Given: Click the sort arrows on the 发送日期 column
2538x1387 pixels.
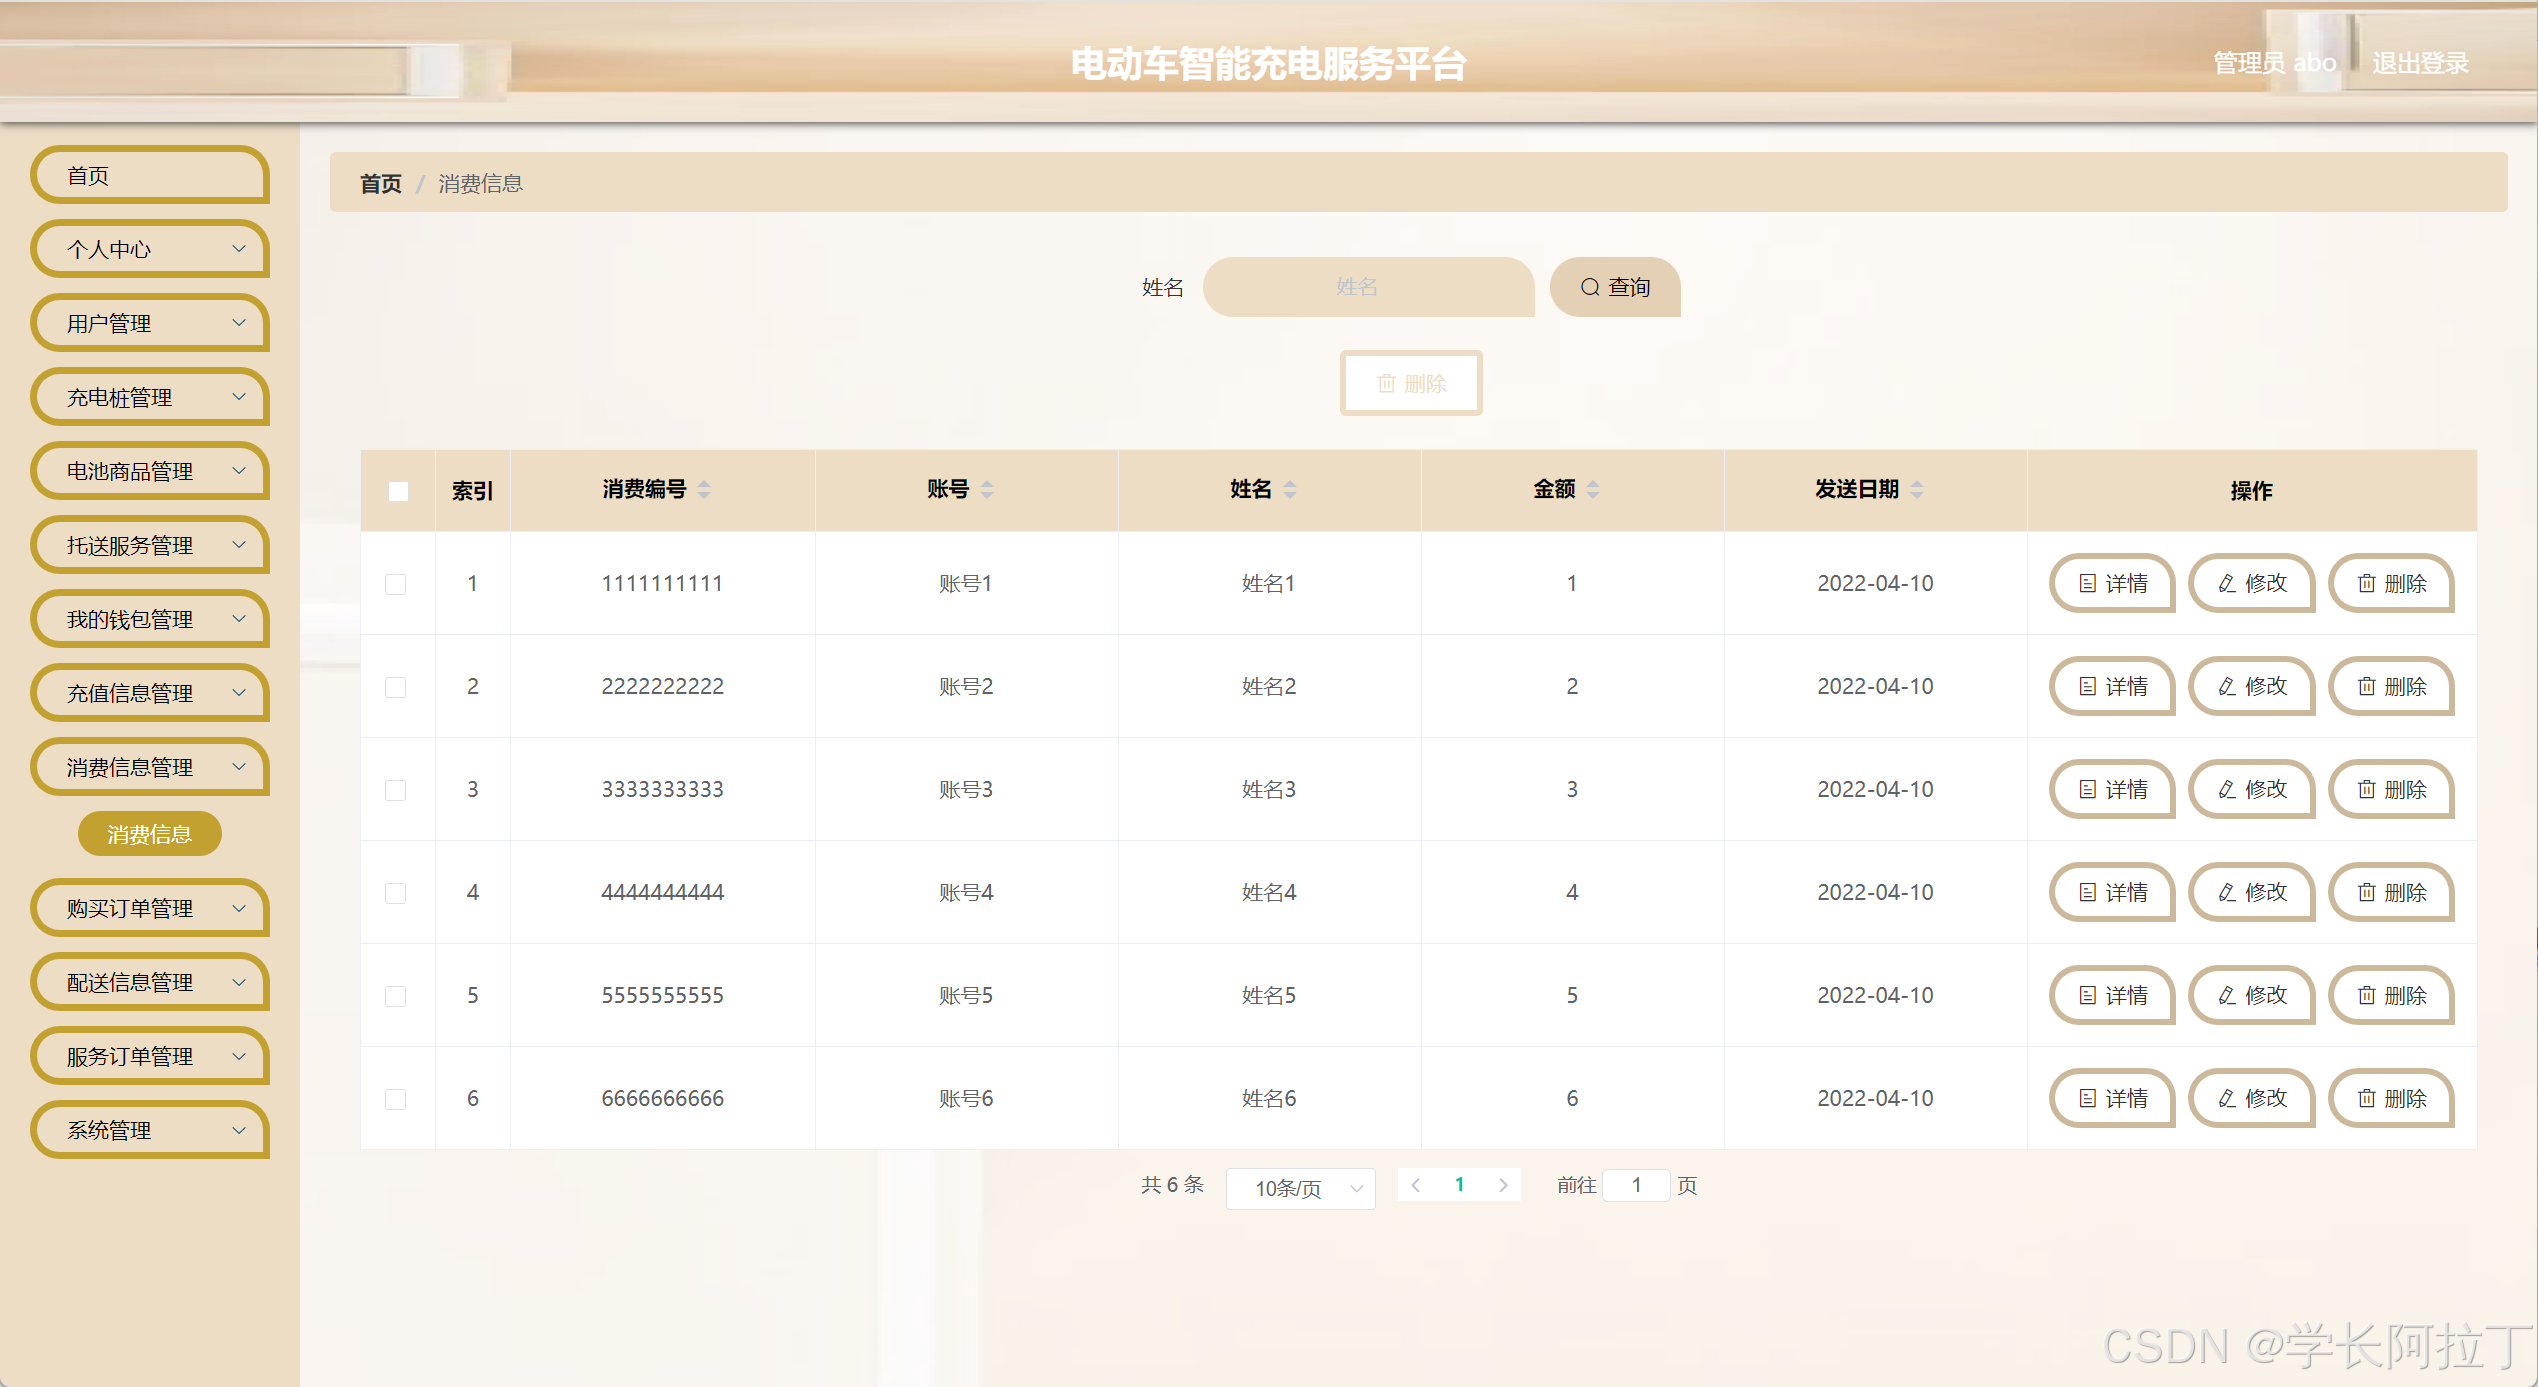Looking at the screenshot, I should pos(1915,490).
